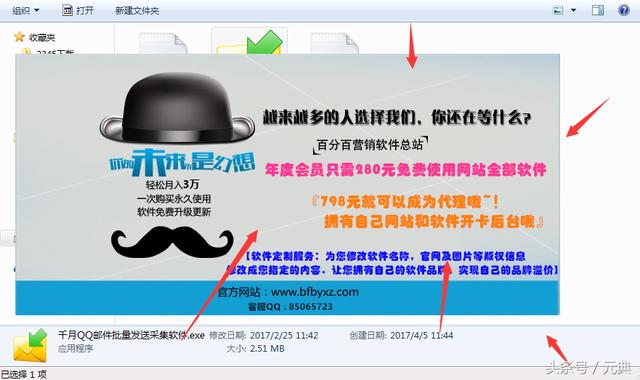Select the blank document file on left
Image resolution: width=640 pixels, height=380 pixels.
tap(163, 44)
